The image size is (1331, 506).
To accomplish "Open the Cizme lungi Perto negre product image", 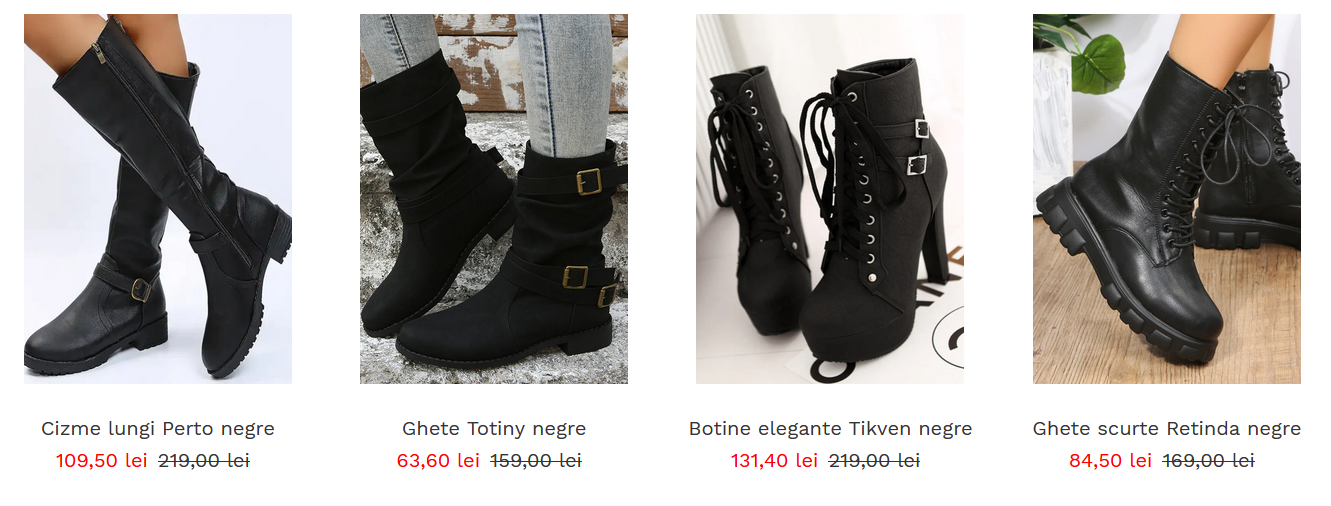I will pos(158,199).
